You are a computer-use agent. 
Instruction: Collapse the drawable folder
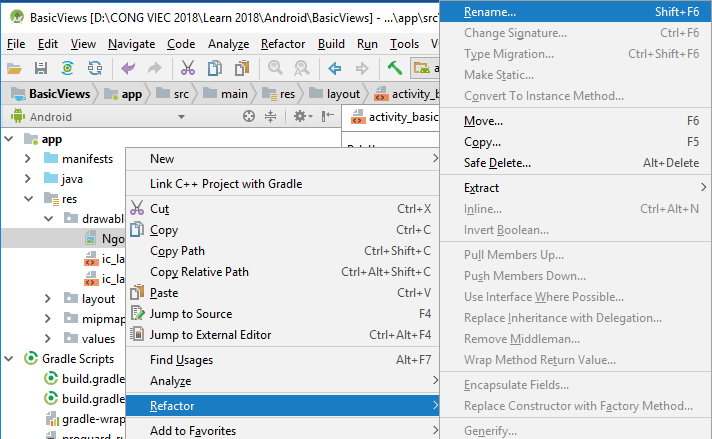pos(48,219)
